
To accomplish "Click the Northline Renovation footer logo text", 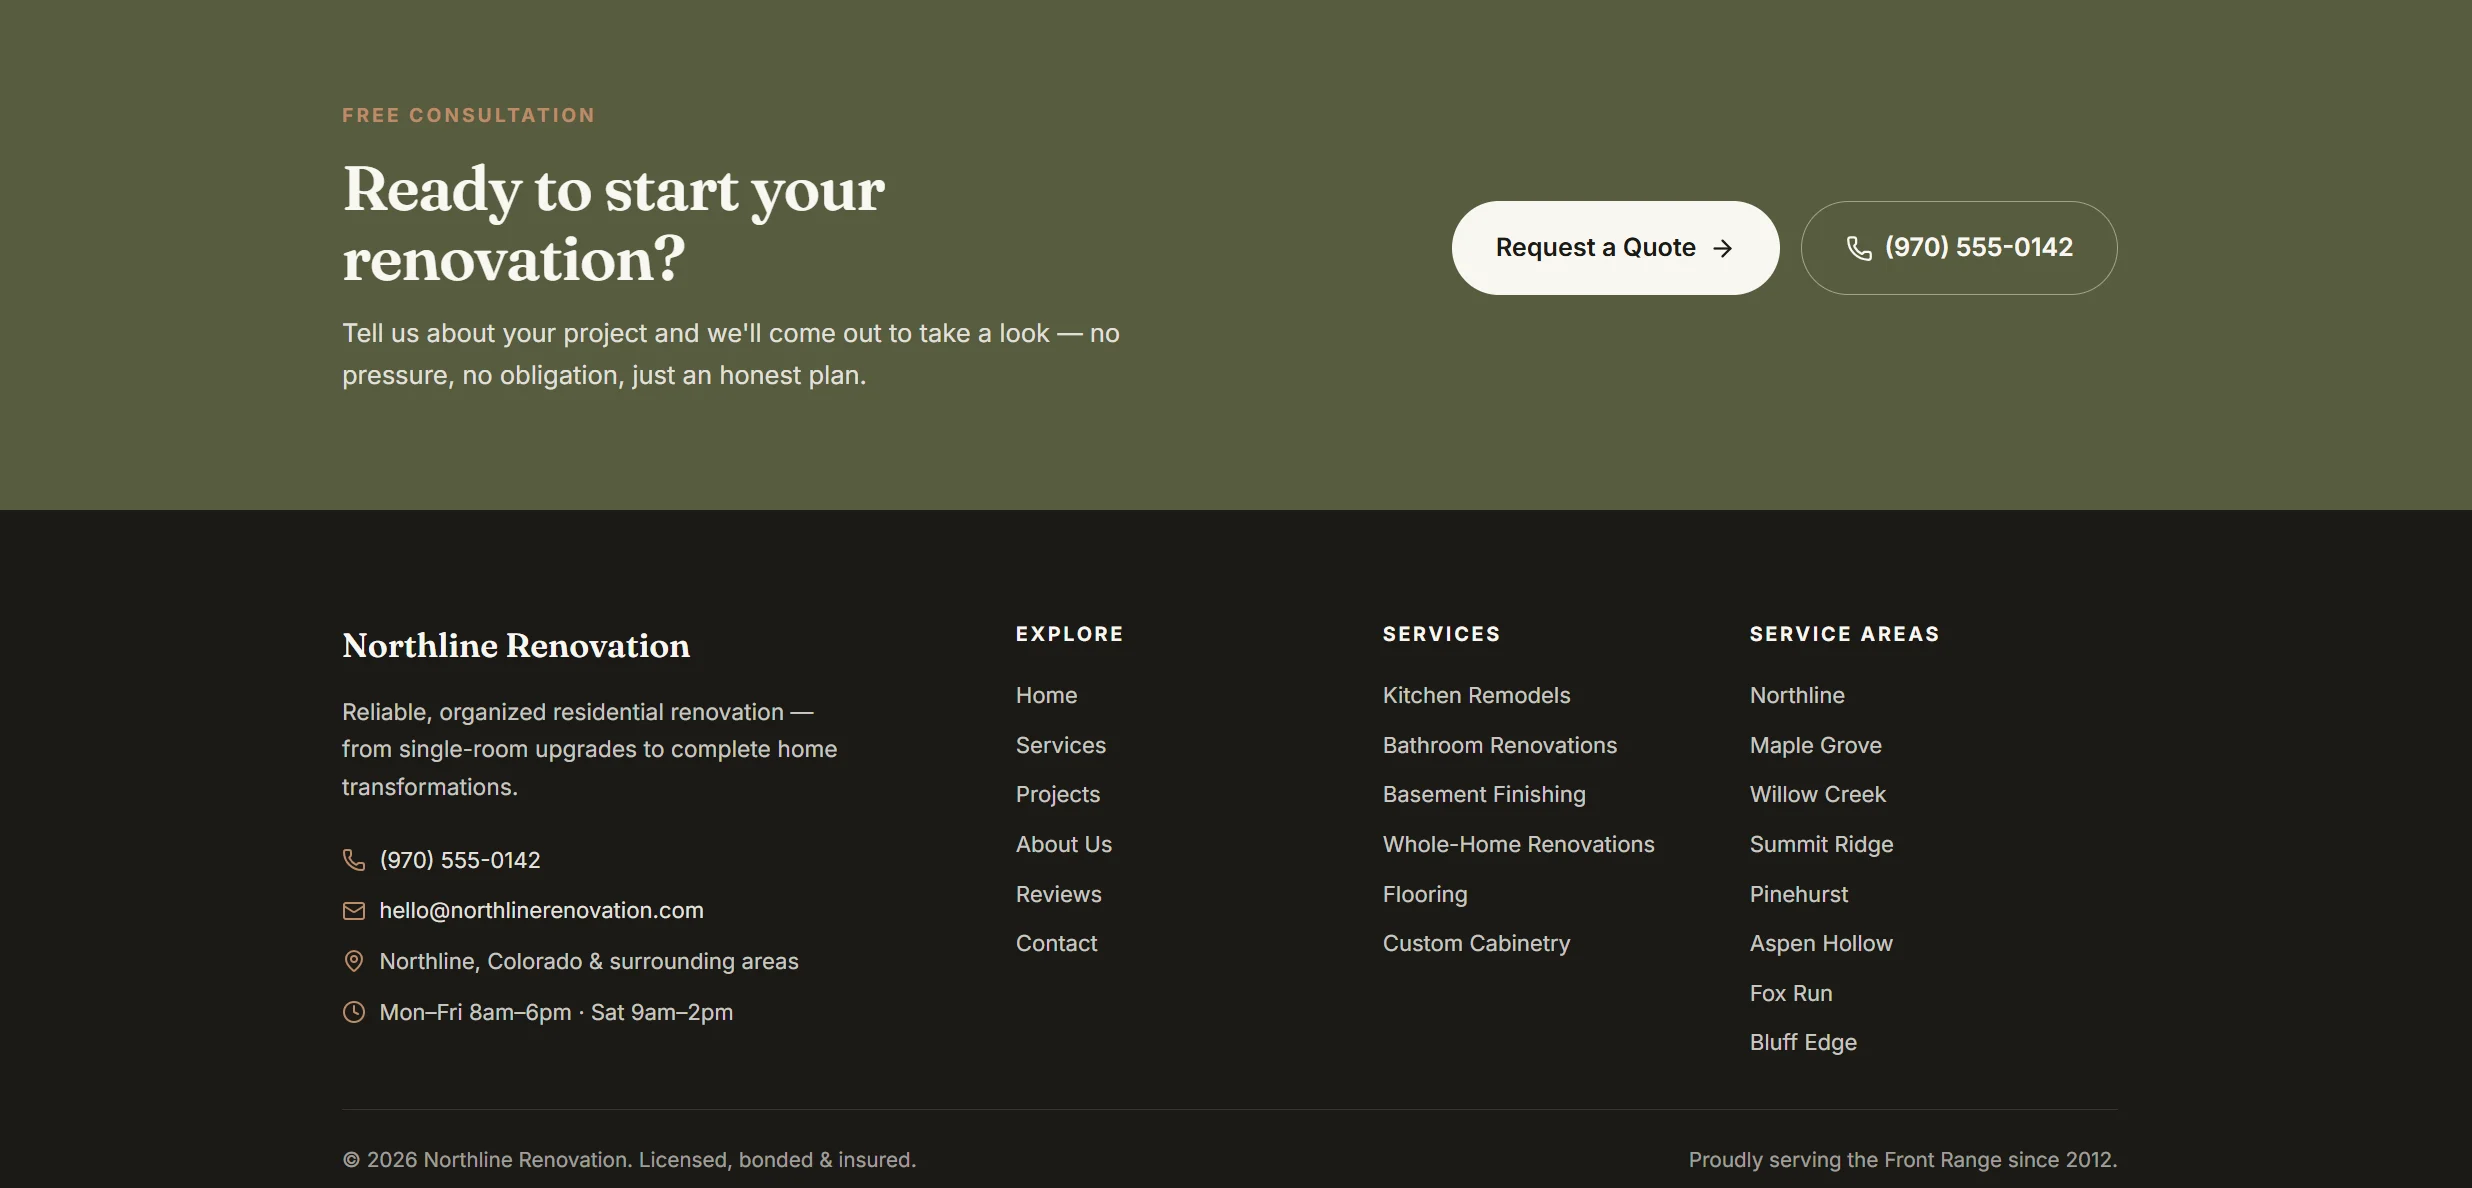I will [516, 646].
